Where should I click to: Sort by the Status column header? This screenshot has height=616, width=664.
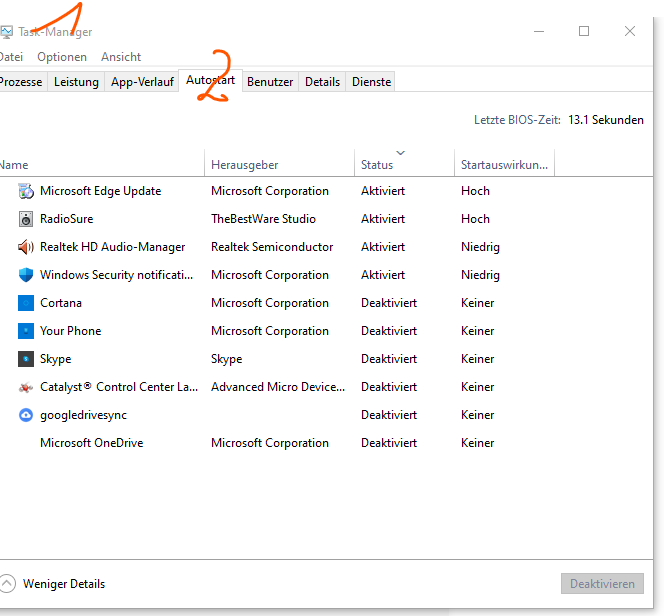click(x=404, y=163)
